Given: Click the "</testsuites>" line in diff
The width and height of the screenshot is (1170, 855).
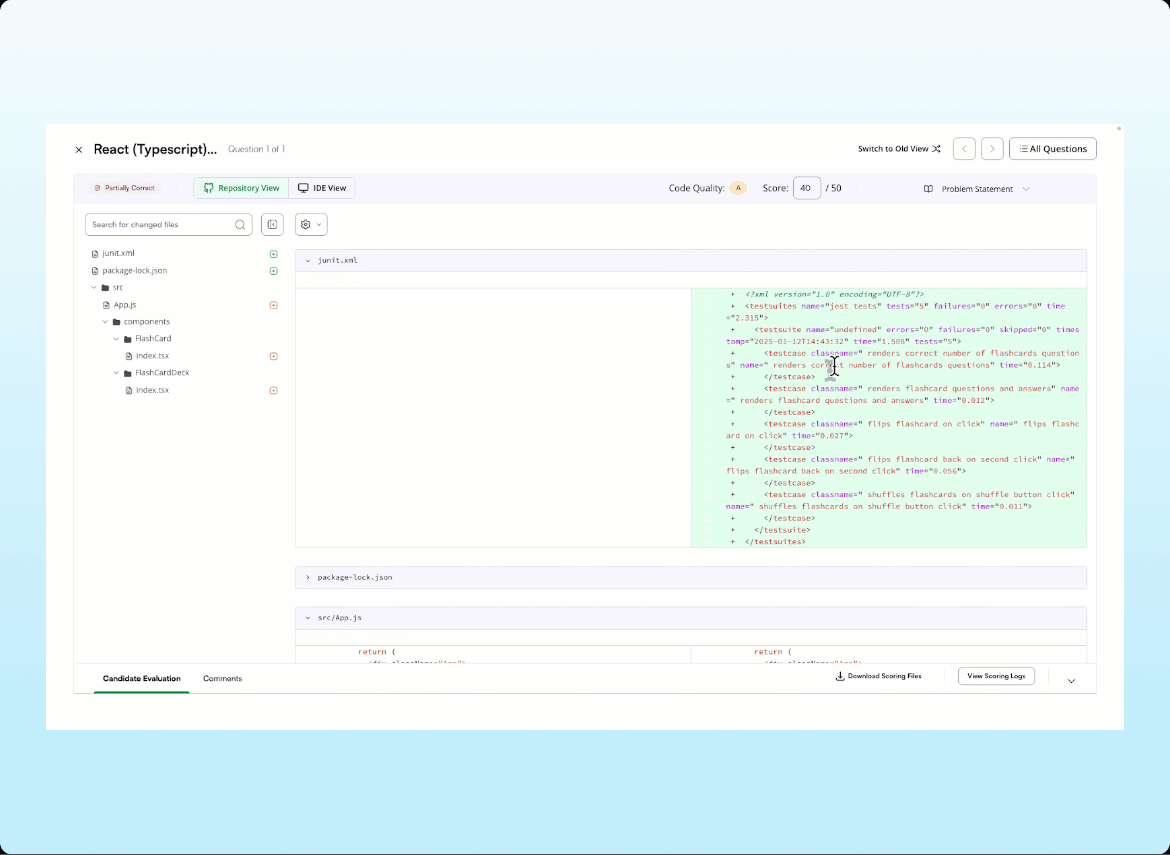Looking at the screenshot, I should click(775, 542).
